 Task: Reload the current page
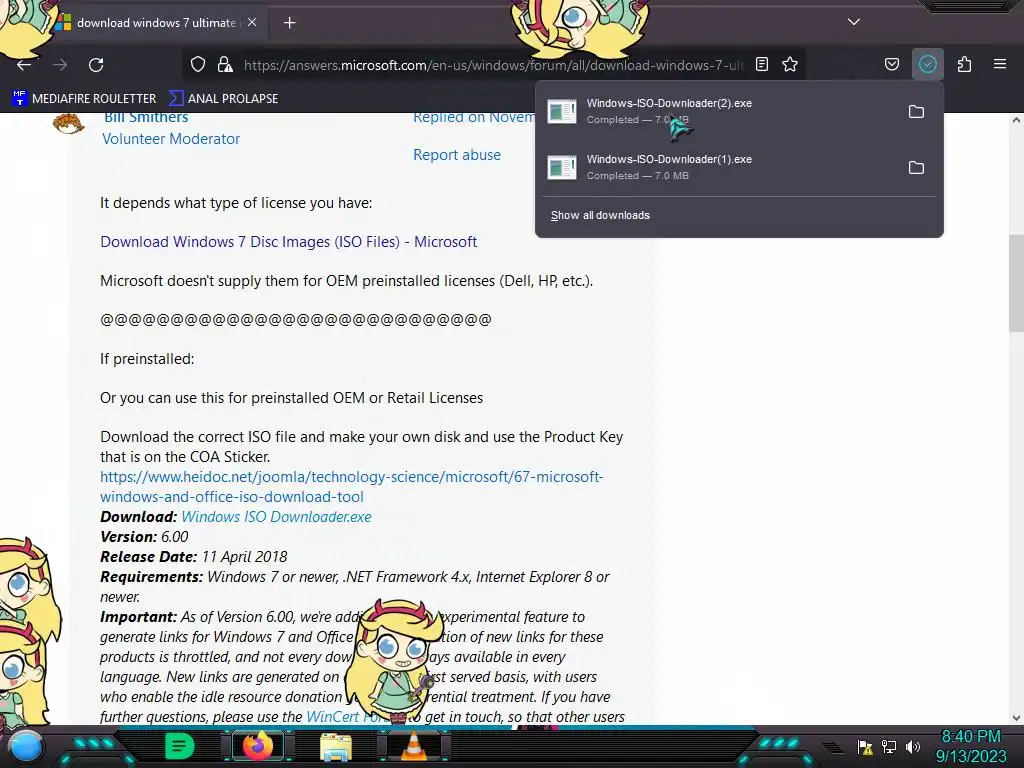pyautogui.click(x=96, y=65)
